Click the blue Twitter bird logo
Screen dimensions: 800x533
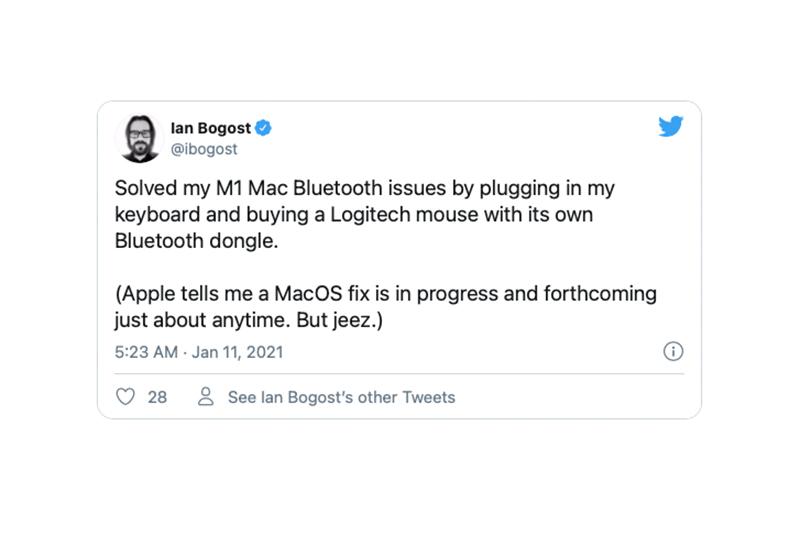tap(670, 128)
